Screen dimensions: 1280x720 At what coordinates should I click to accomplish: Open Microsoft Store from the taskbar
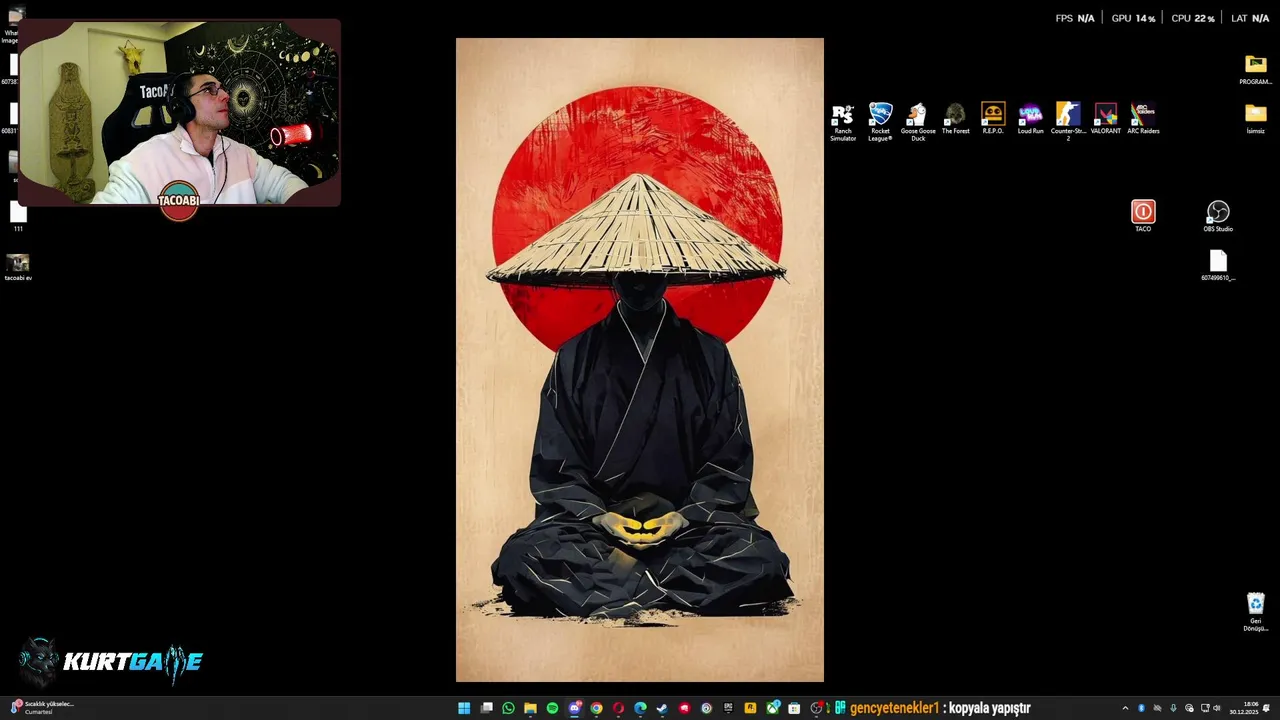794,708
